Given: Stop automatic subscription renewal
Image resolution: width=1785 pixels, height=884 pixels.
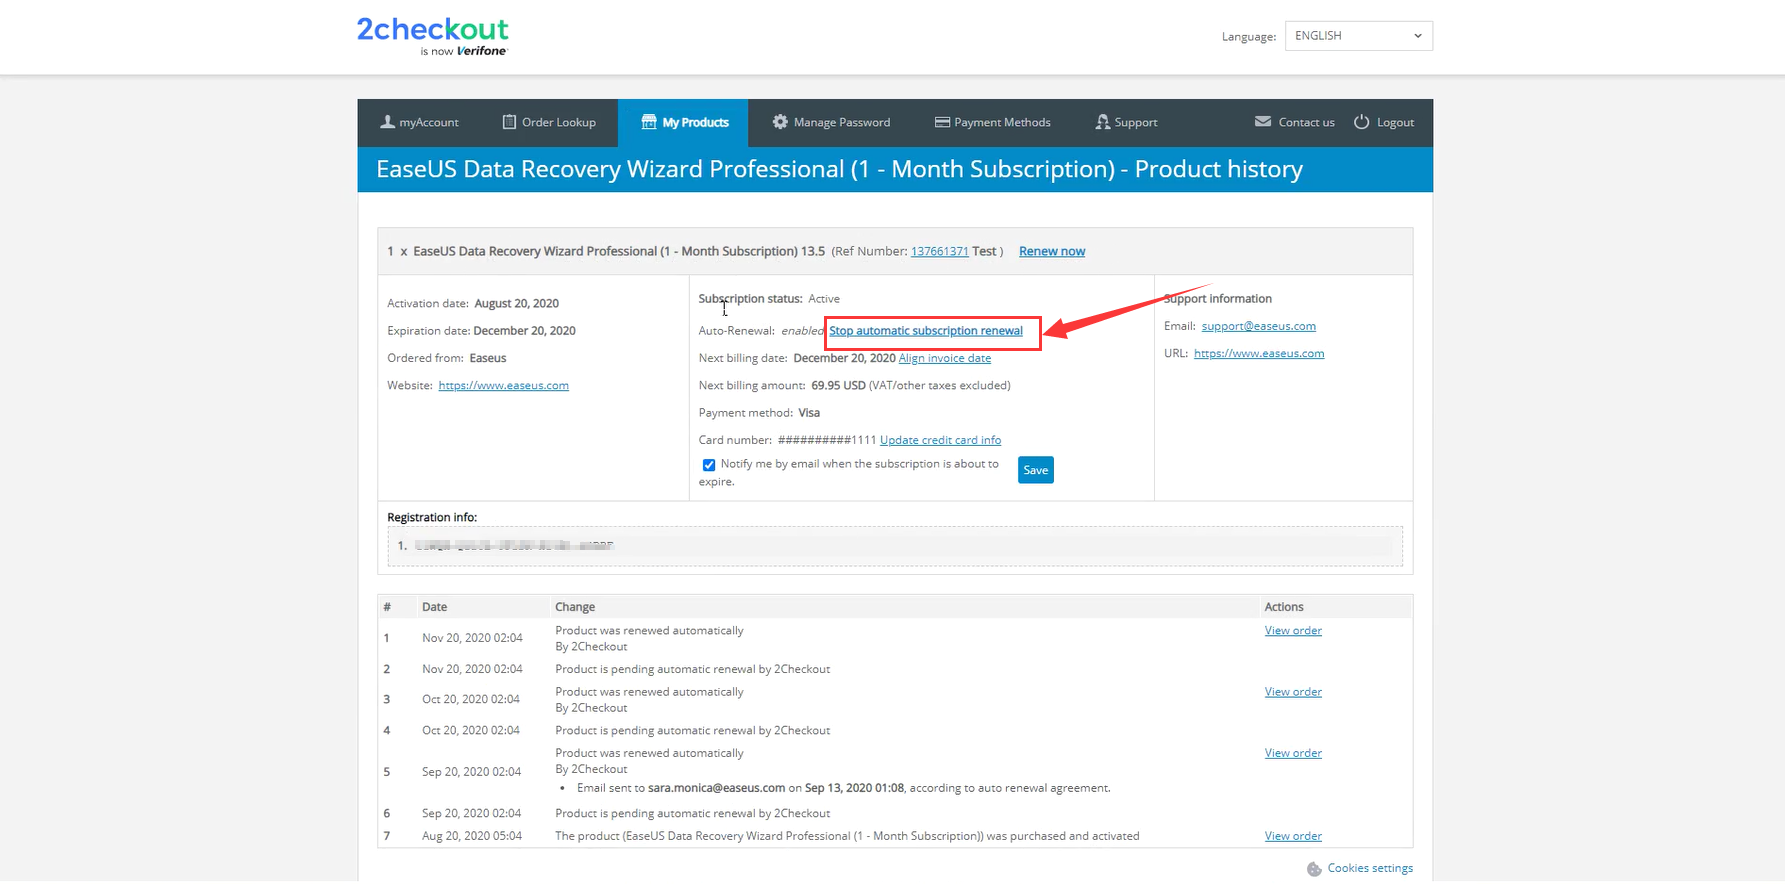Looking at the screenshot, I should click(x=925, y=331).
